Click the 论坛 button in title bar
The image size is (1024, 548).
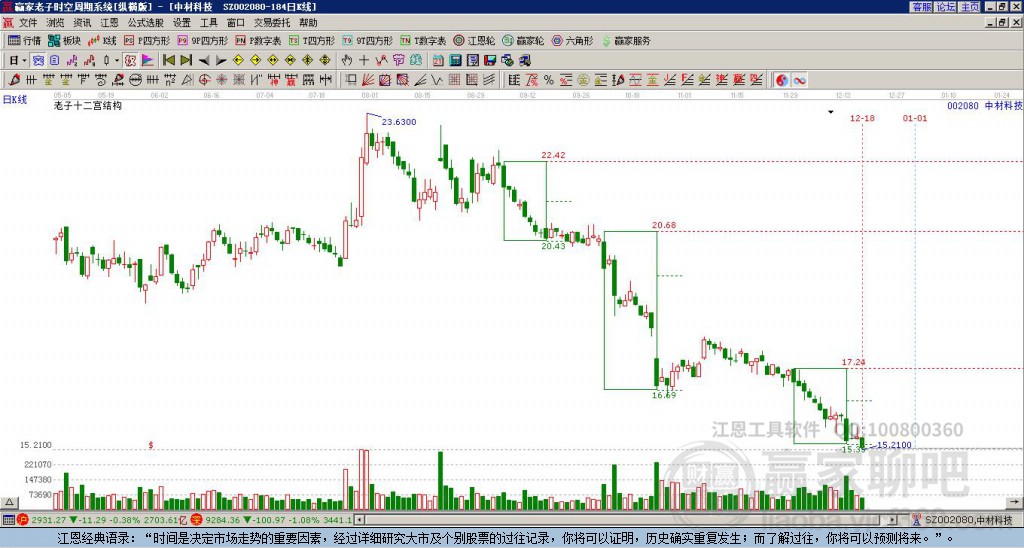click(x=945, y=7)
